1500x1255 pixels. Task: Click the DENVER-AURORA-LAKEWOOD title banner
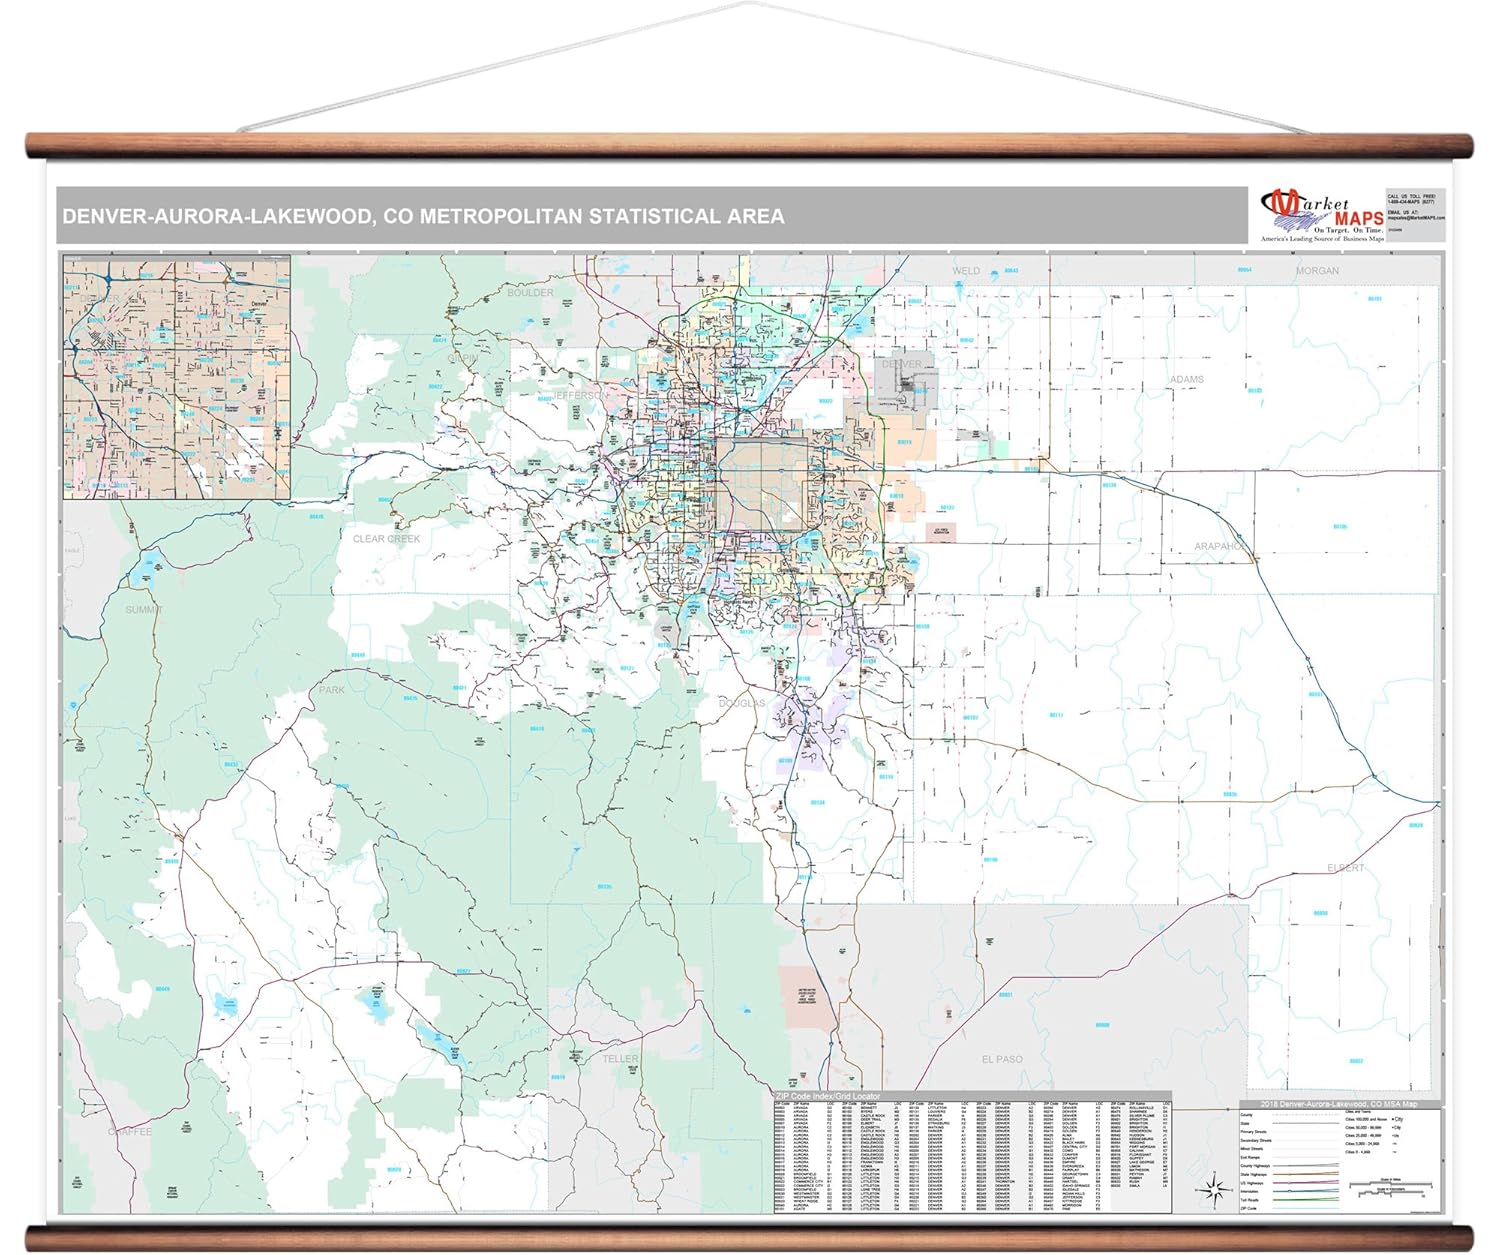pos(420,212)
